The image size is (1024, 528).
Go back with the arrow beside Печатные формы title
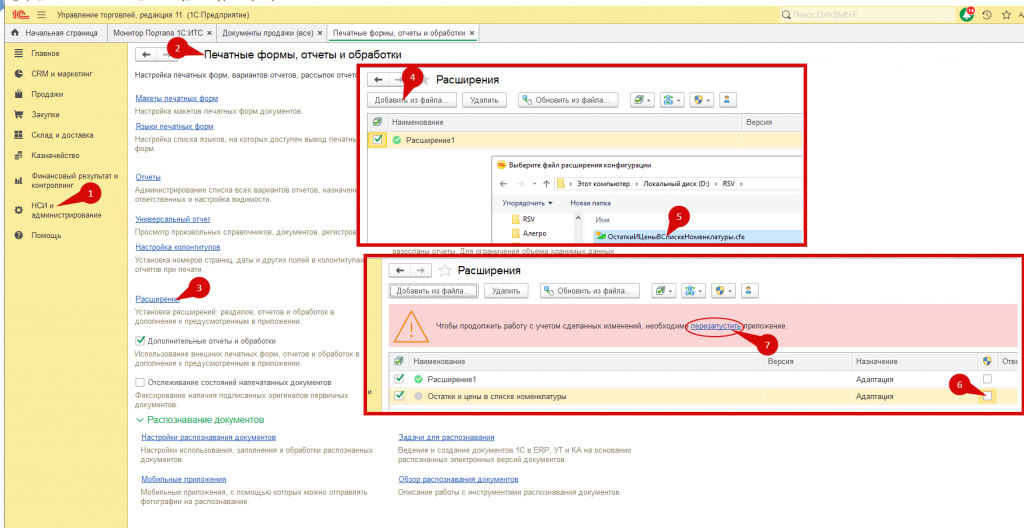click(146, 55)
